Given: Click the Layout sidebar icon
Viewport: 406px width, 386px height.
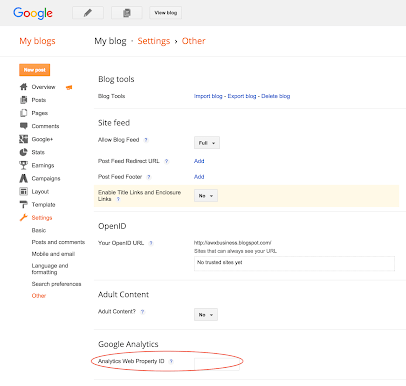Looking at the screenshot, I should [x=23, y=191].
